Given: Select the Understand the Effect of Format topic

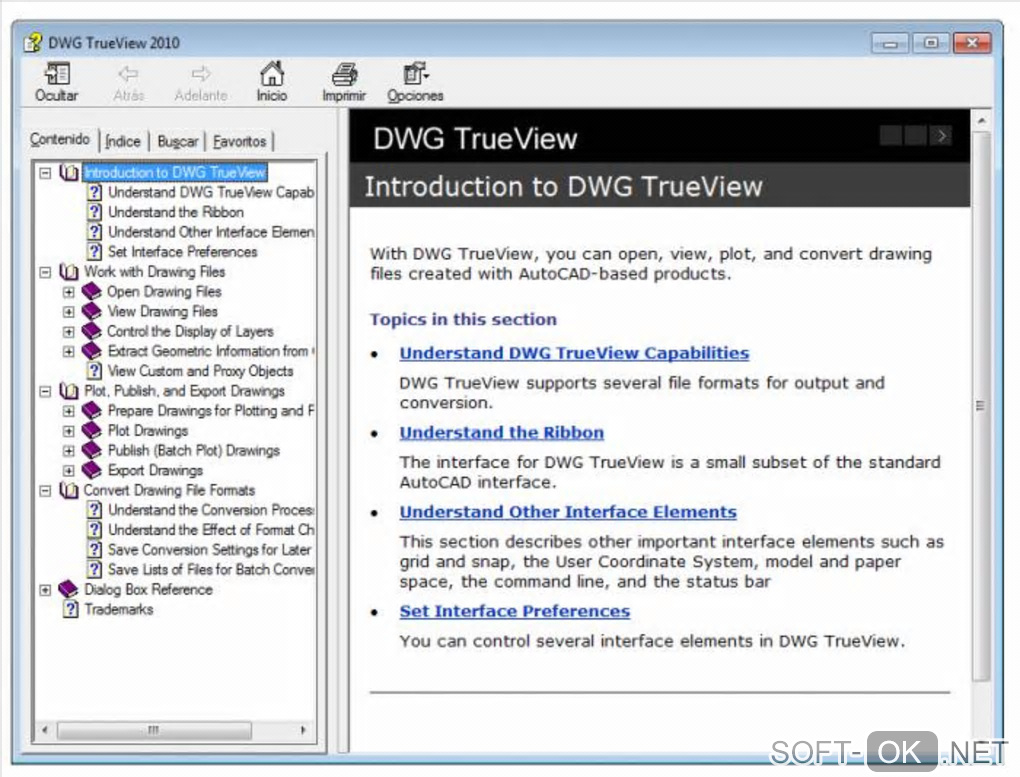Looking at the screenshot, I should 211,530.
